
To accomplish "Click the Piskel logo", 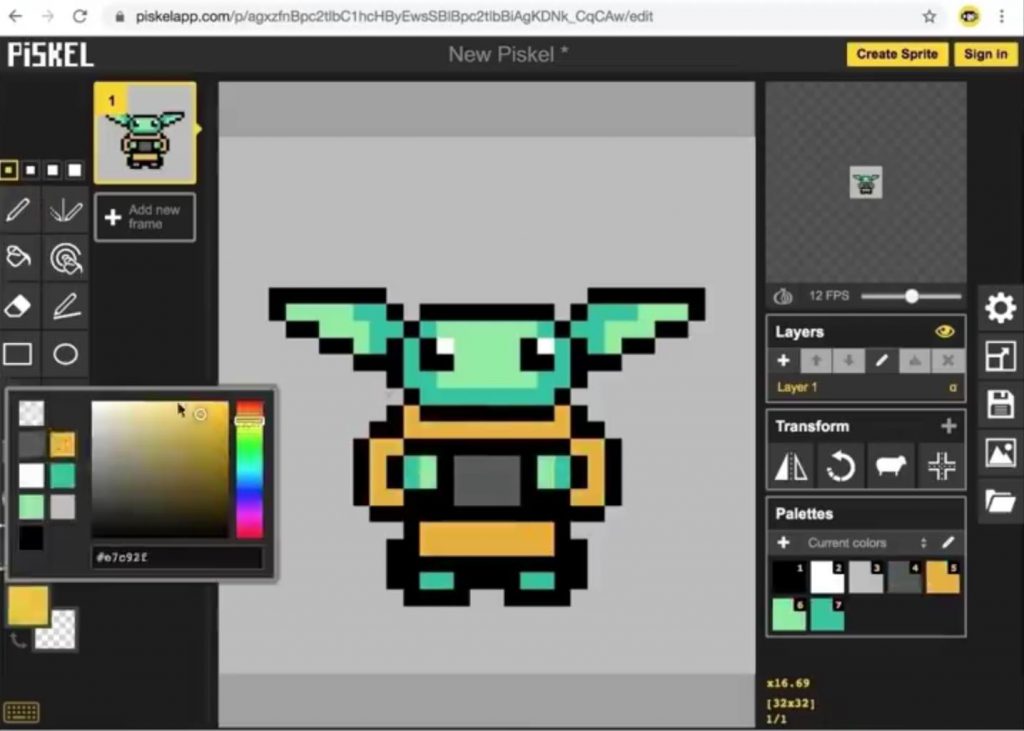I will click(x=50, y=55).
